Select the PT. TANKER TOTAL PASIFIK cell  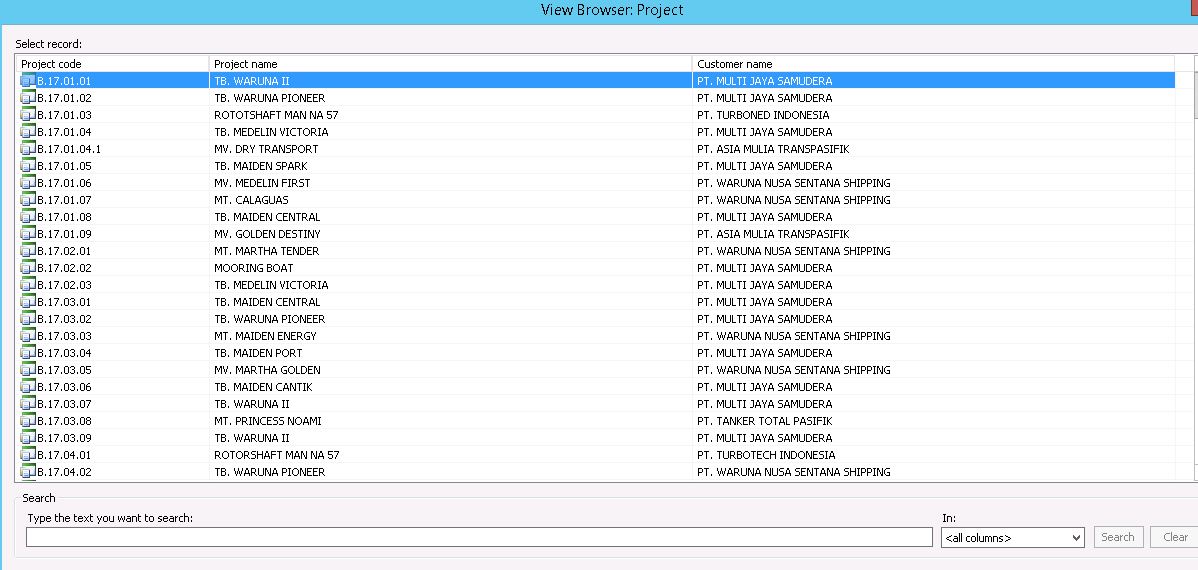(x=765, y=421)
